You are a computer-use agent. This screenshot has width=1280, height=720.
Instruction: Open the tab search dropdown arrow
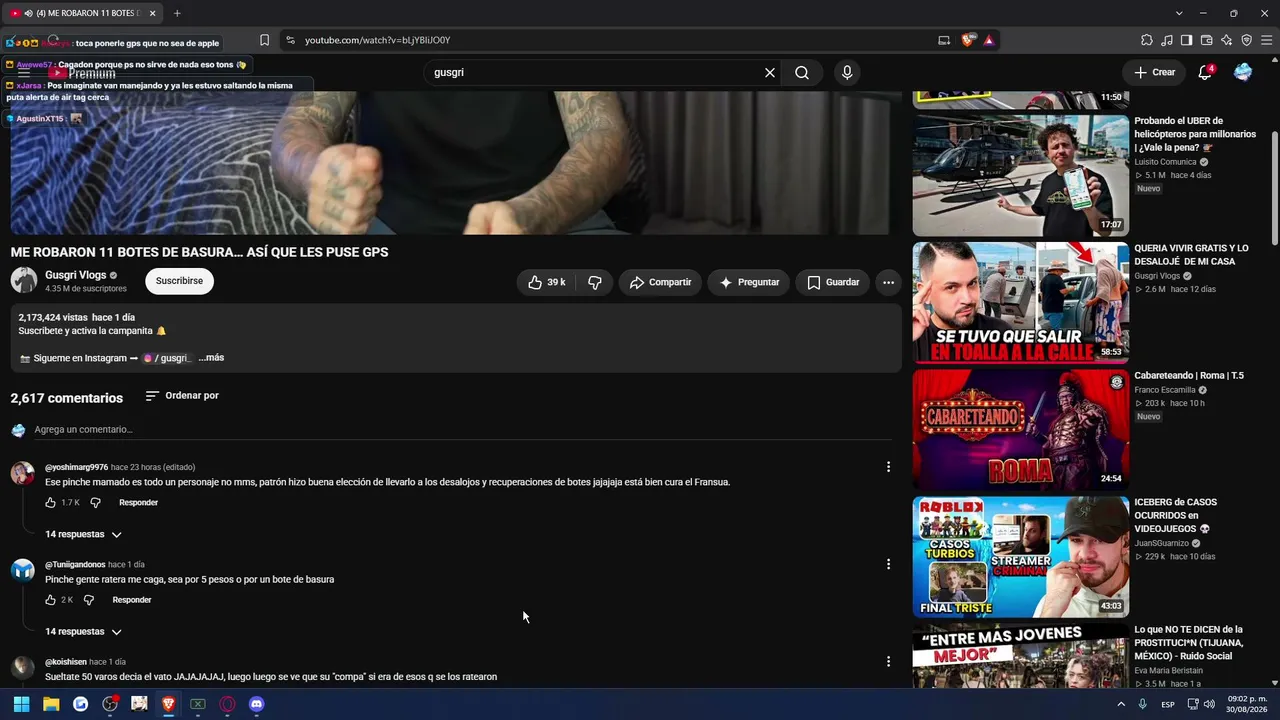point(1179,13)
